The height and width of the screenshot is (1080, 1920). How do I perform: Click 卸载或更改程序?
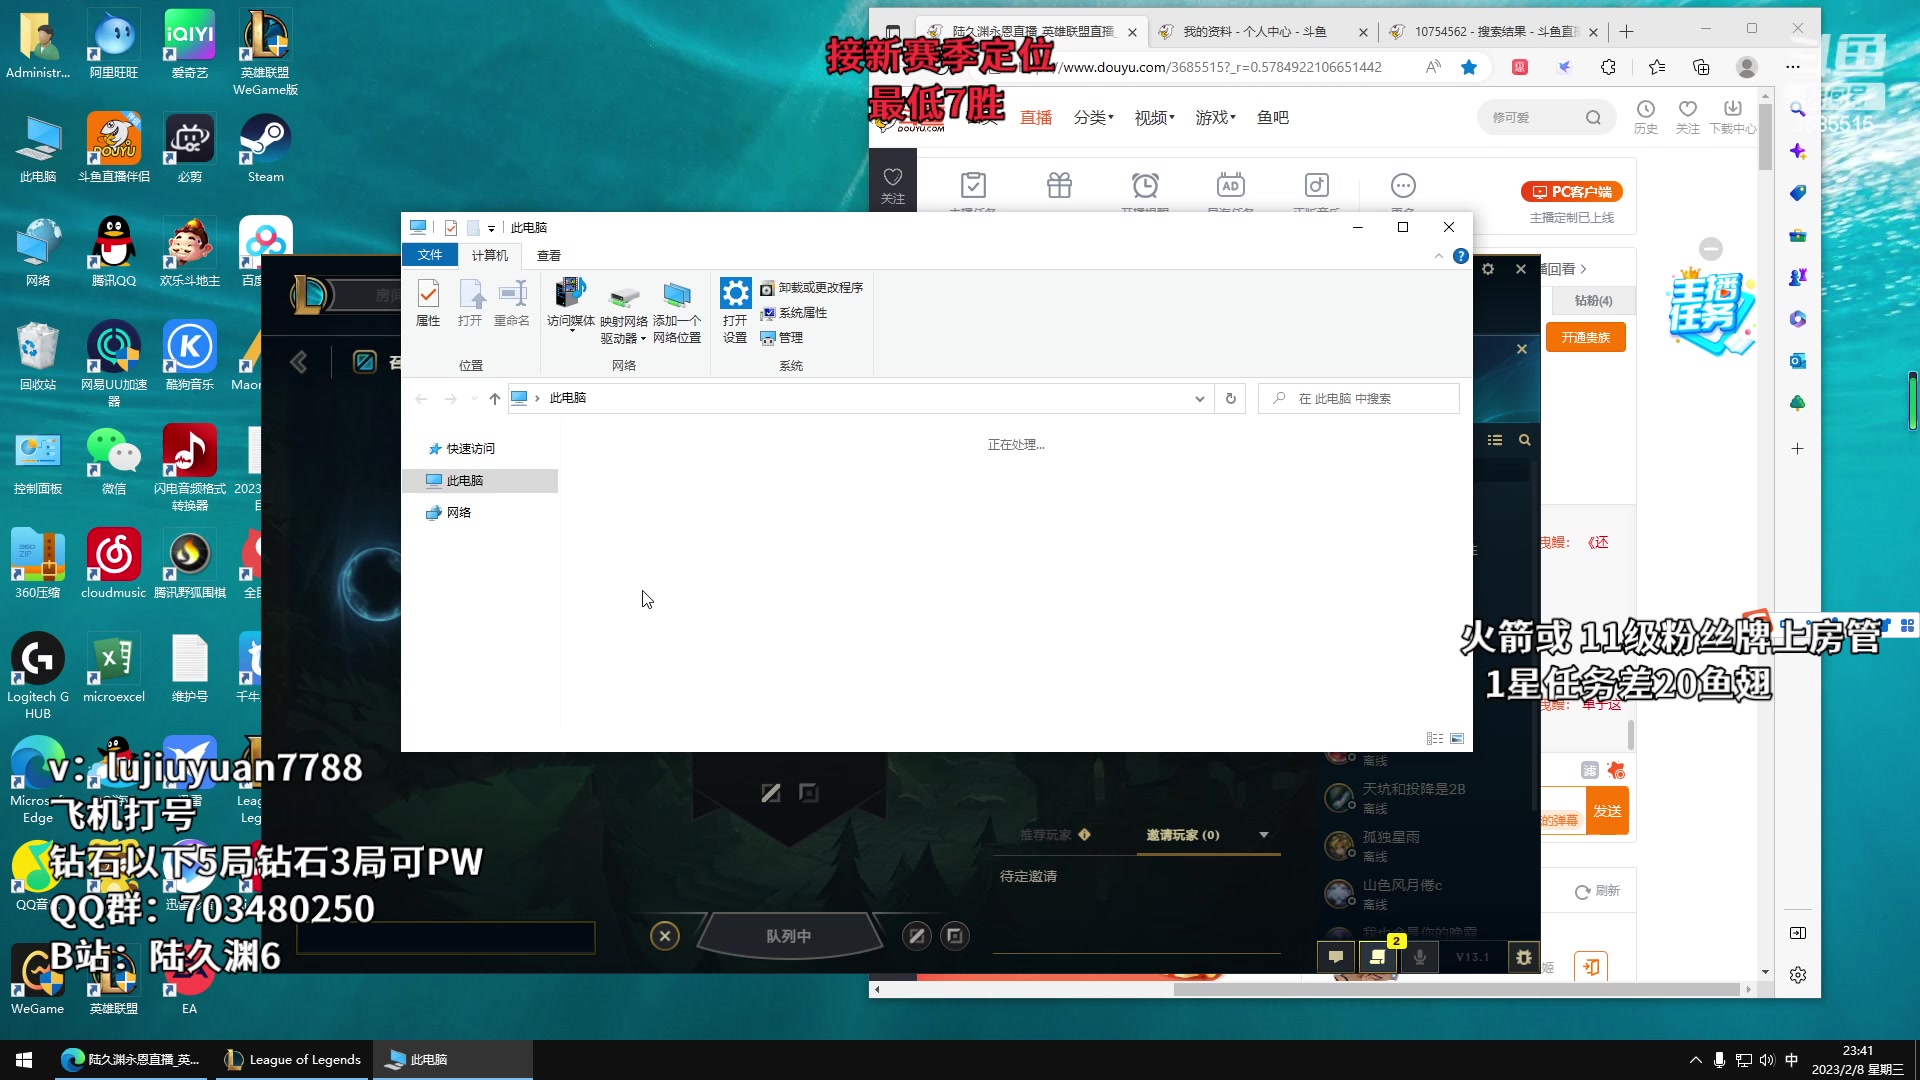pos(812,288)
